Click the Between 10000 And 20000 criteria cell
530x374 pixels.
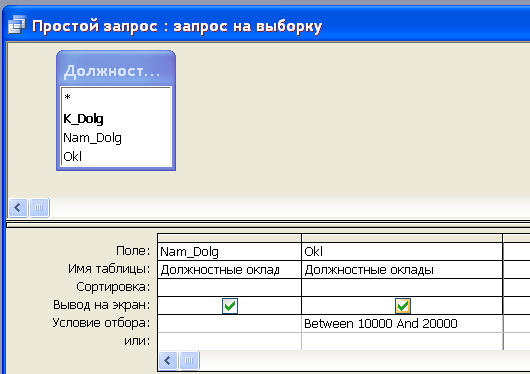tap(402, 324)
